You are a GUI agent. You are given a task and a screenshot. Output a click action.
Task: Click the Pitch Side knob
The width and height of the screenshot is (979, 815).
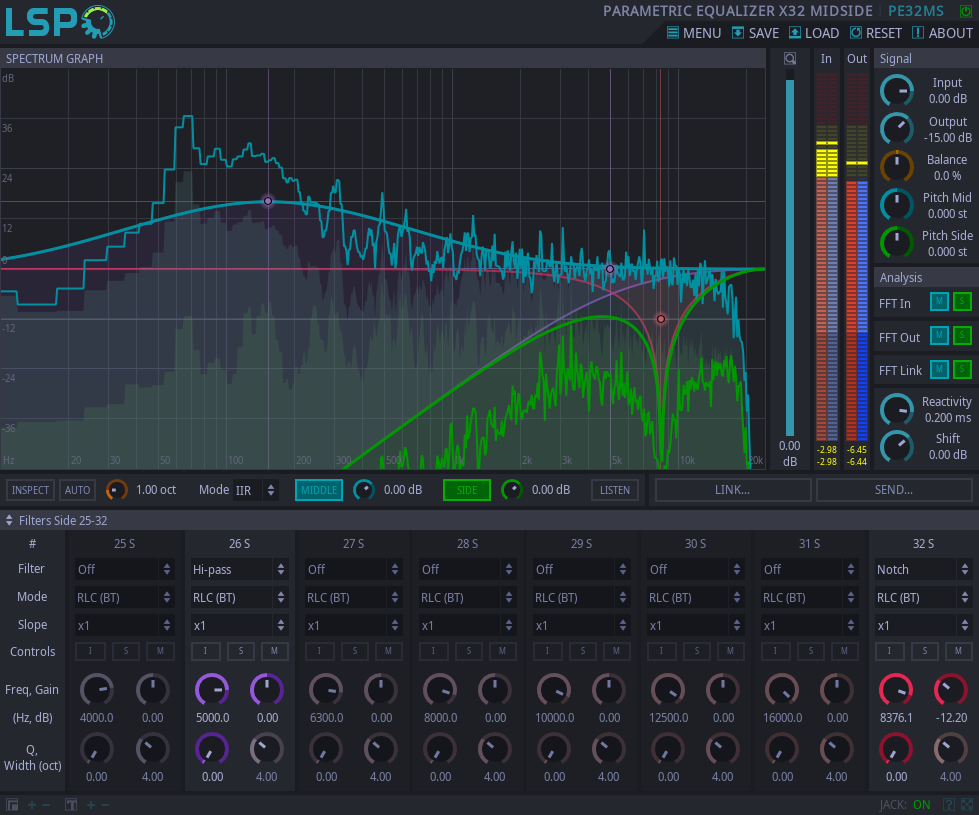point(897,244)
